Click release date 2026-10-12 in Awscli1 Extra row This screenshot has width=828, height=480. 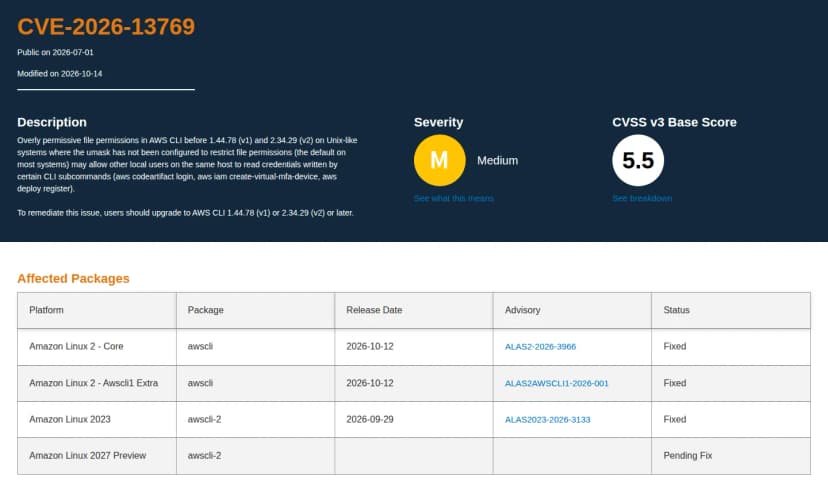[x=370, y=383]
